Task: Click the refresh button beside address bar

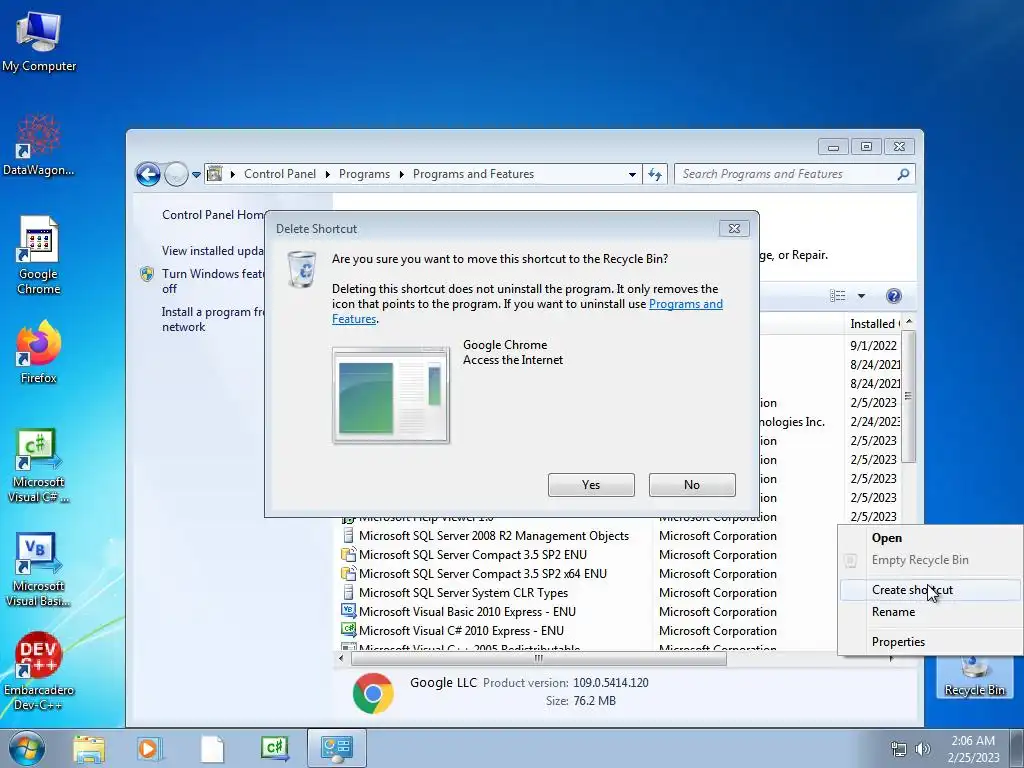Action: pyautogui.click(x=655, y=174)
